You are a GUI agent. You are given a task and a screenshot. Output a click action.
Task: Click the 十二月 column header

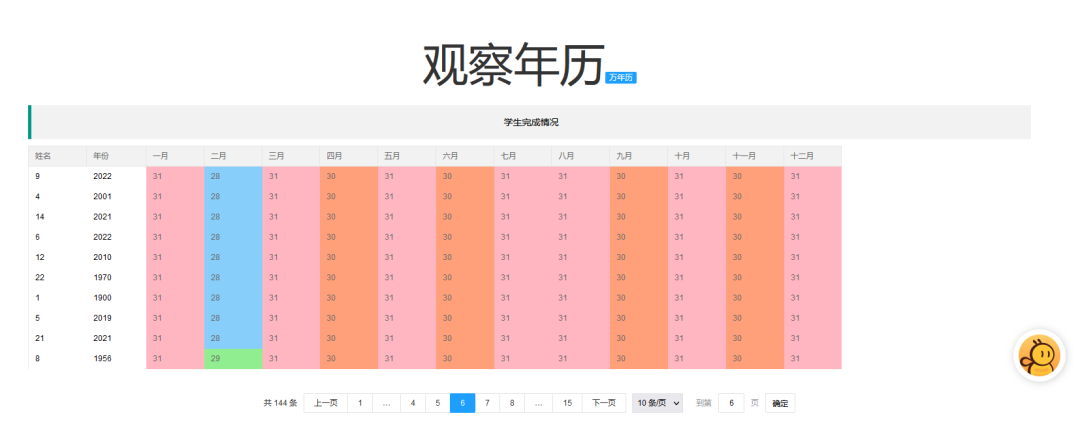(x=802, y=156)
